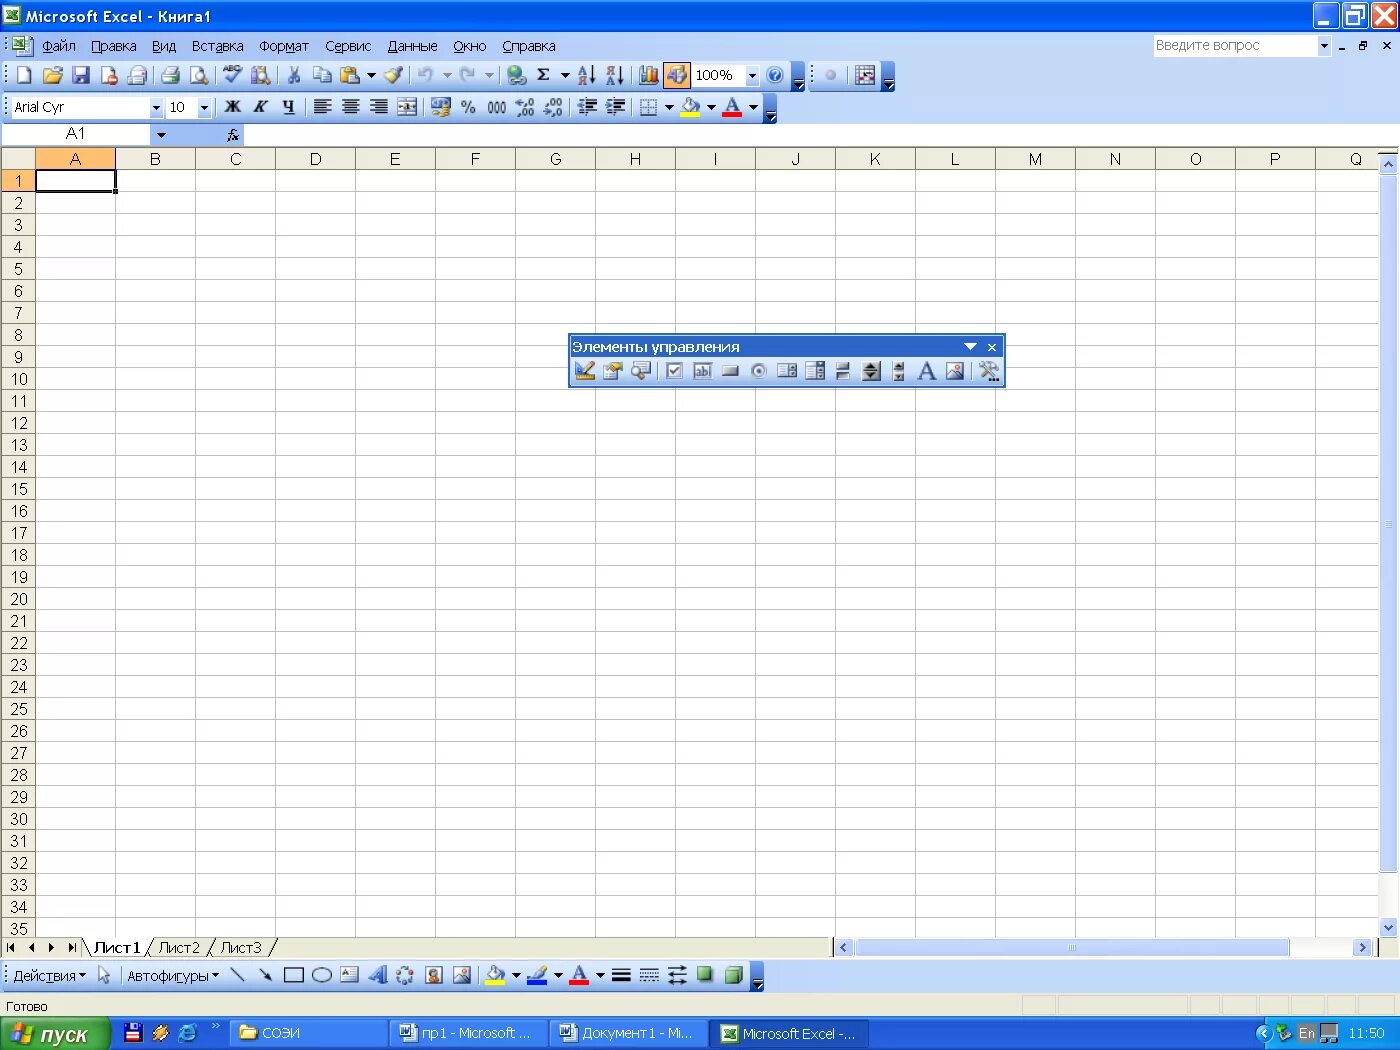Switch to the Лист2 sheet tab
This screenshot has width=1400, height=1050.
[x=179, y=947]
